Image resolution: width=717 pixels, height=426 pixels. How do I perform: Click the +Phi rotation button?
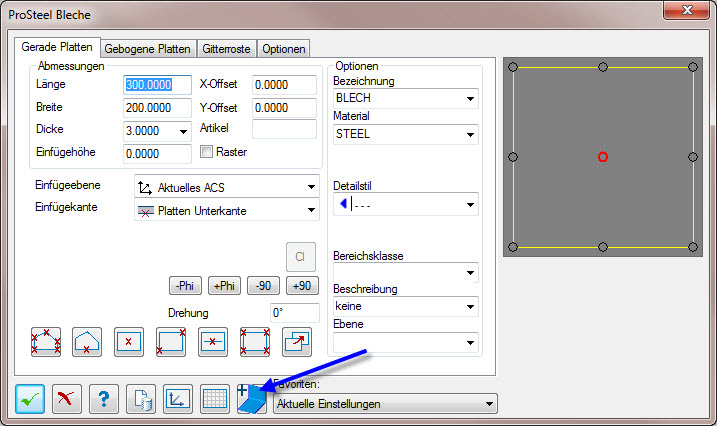click(x=224, y=286)
